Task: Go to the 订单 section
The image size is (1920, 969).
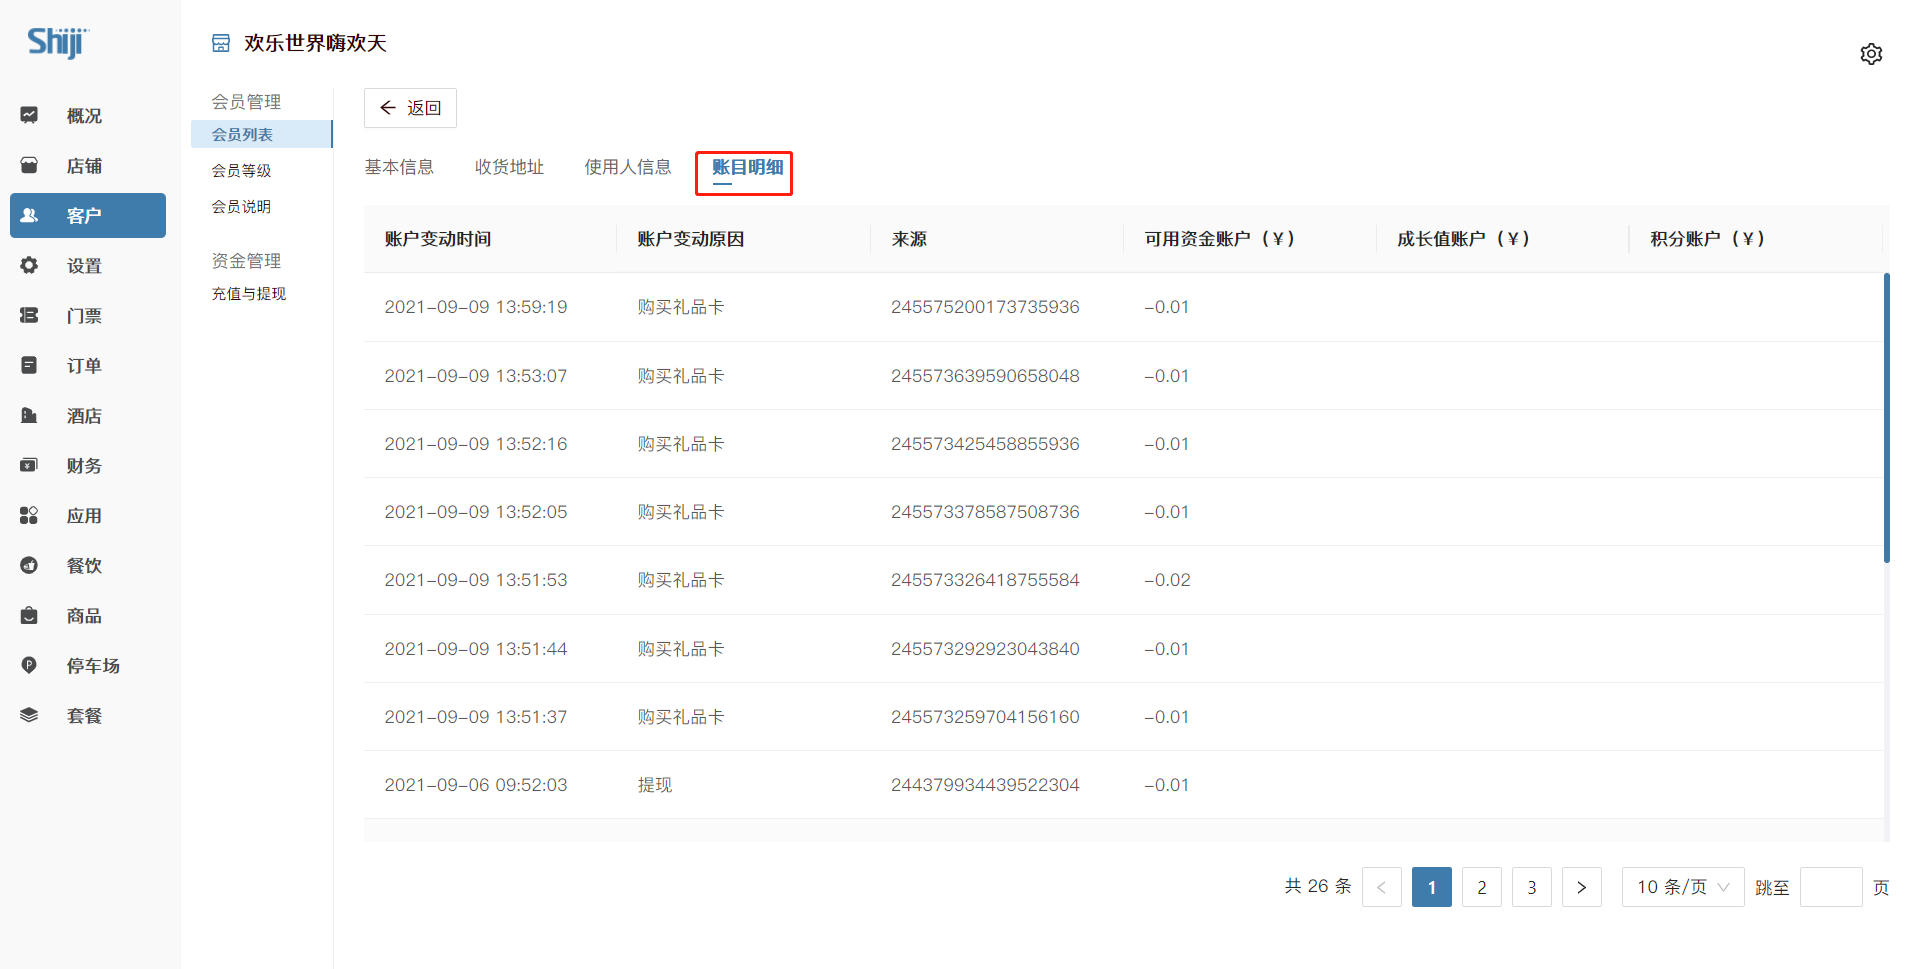Action: tap(88, 366)
